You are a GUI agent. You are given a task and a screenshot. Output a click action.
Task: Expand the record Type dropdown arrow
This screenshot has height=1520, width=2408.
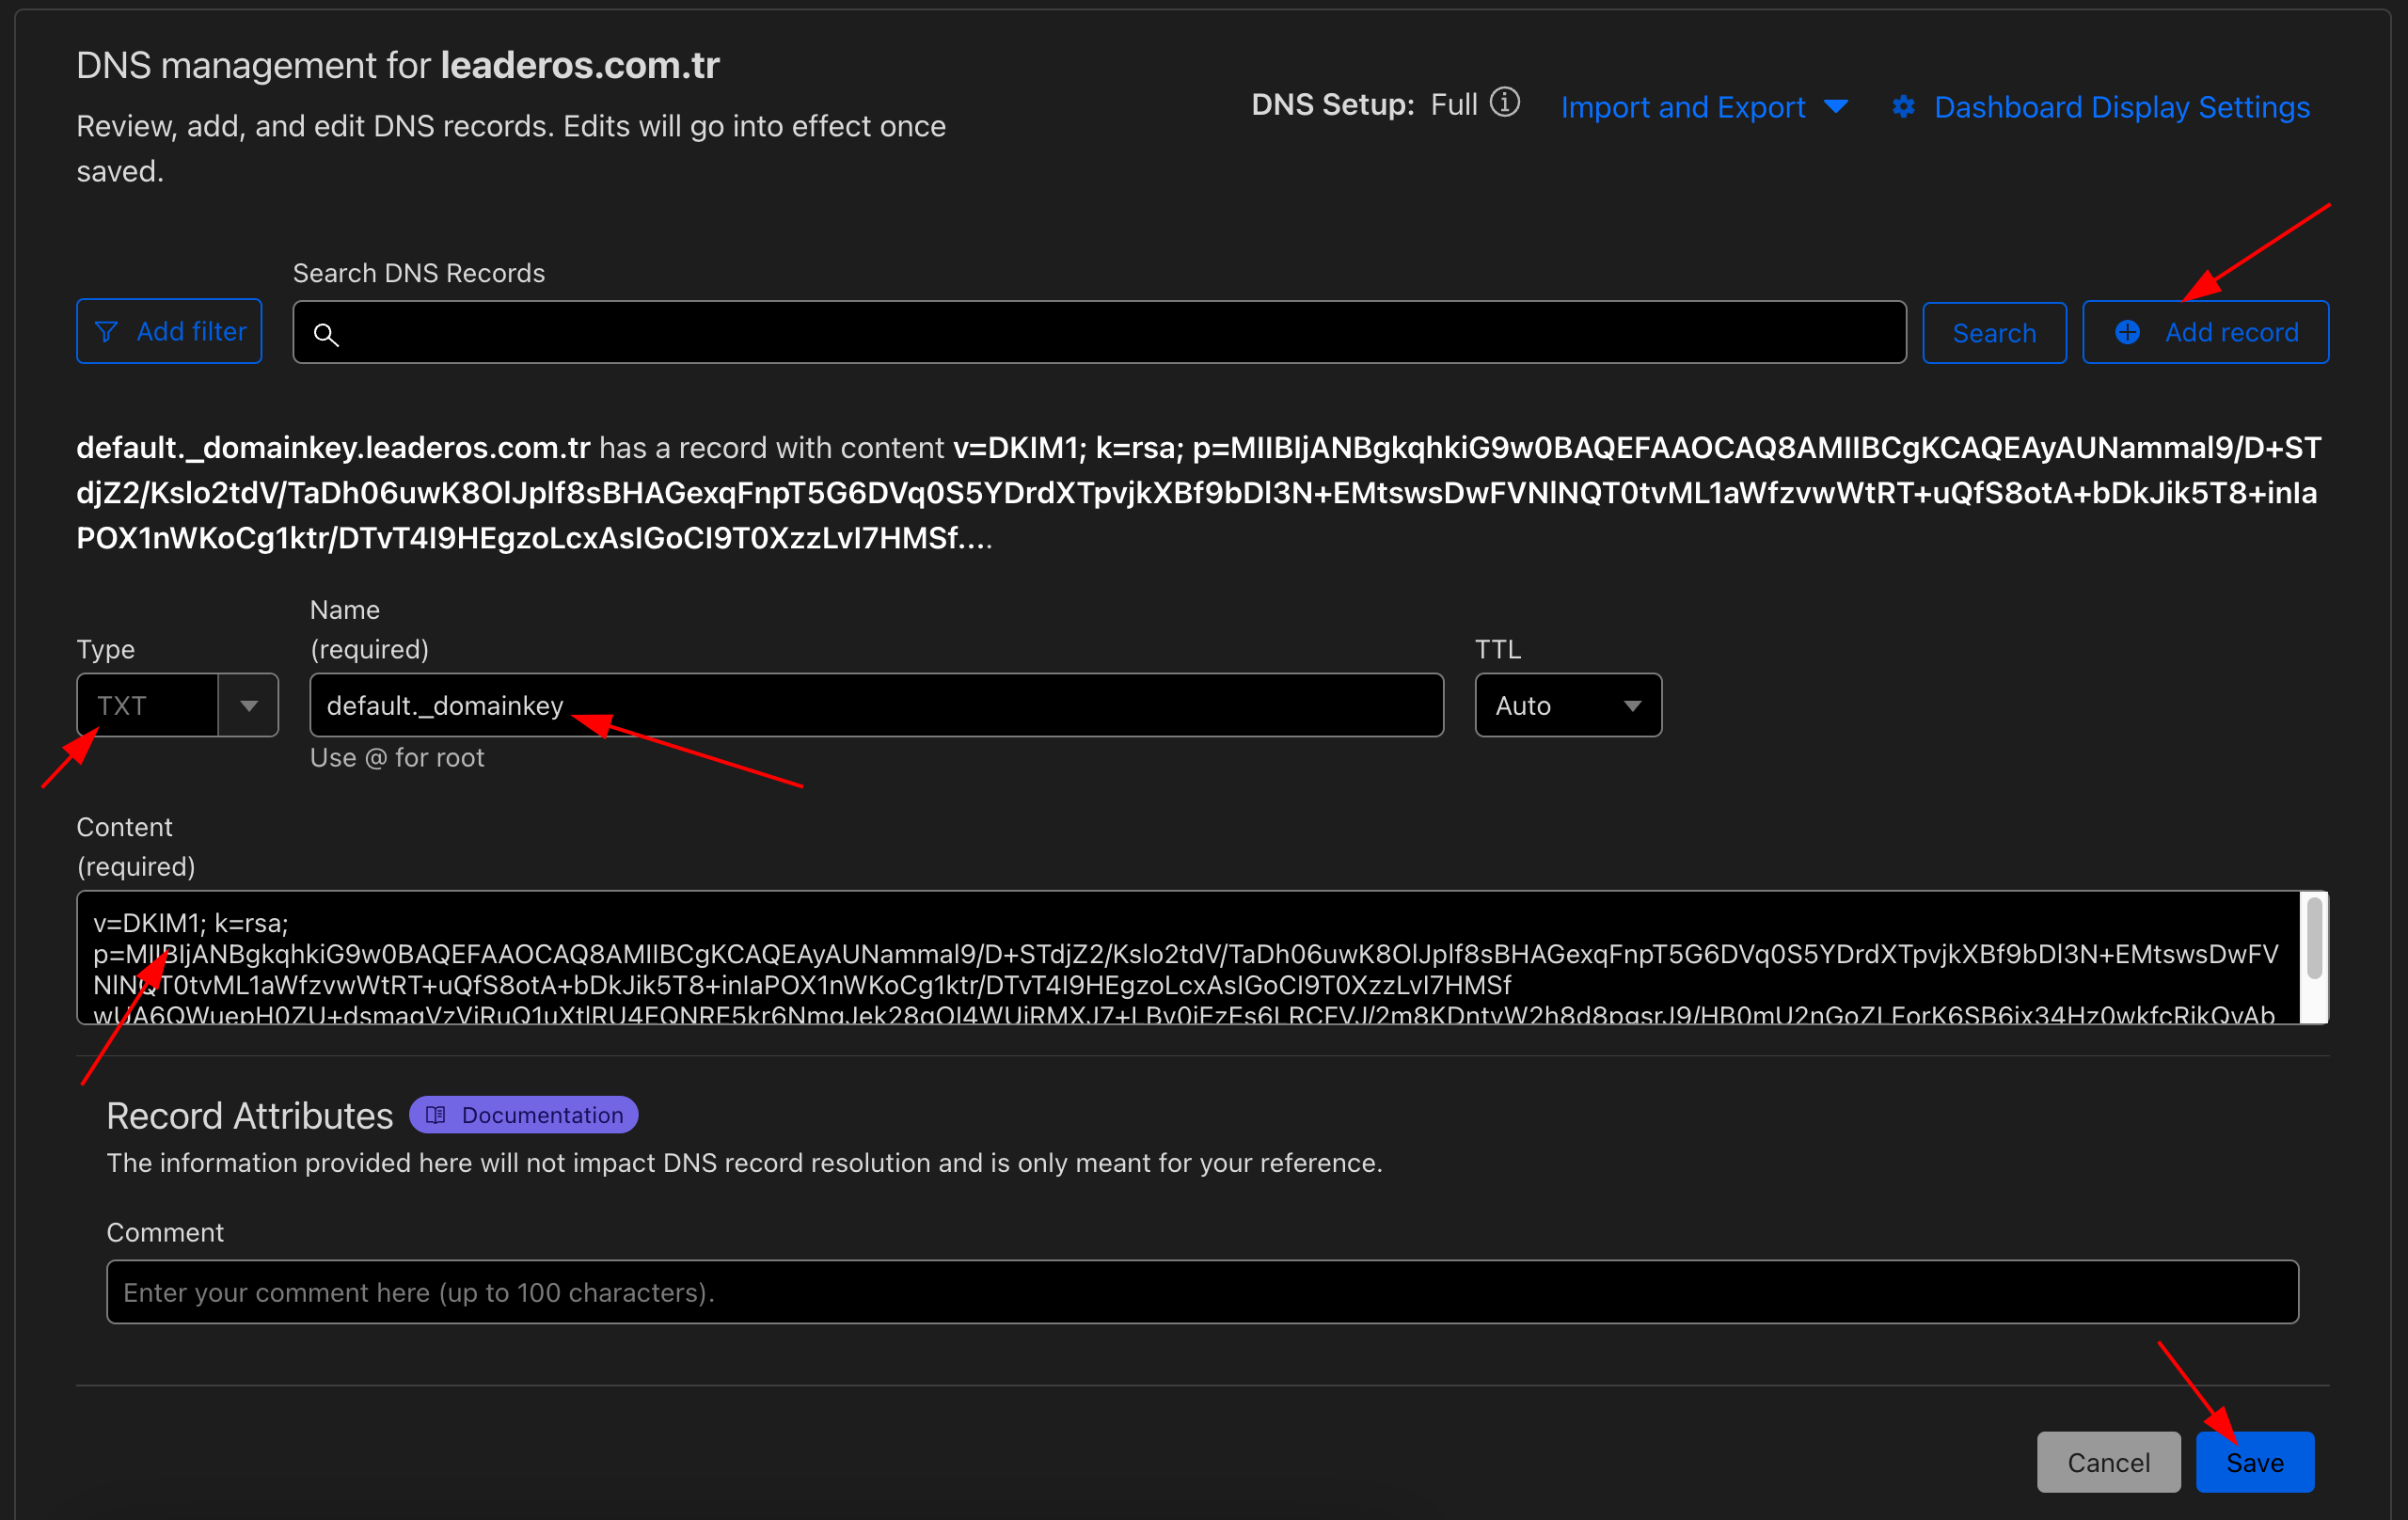click(249, 706)
